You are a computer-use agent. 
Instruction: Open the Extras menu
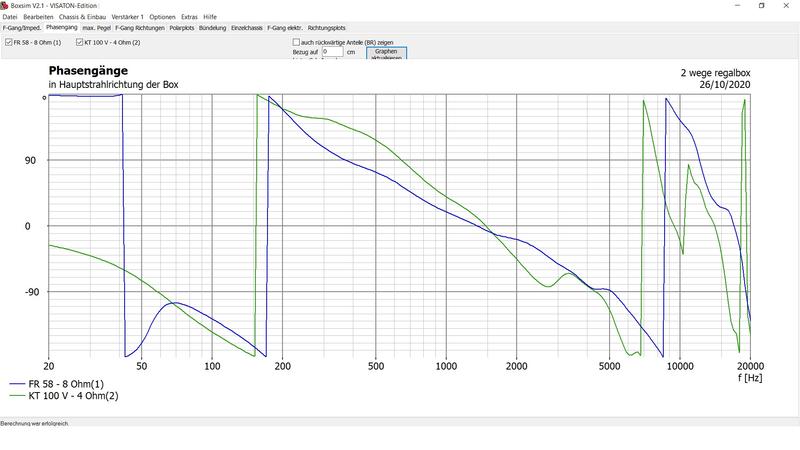click(x=189, y=17)
